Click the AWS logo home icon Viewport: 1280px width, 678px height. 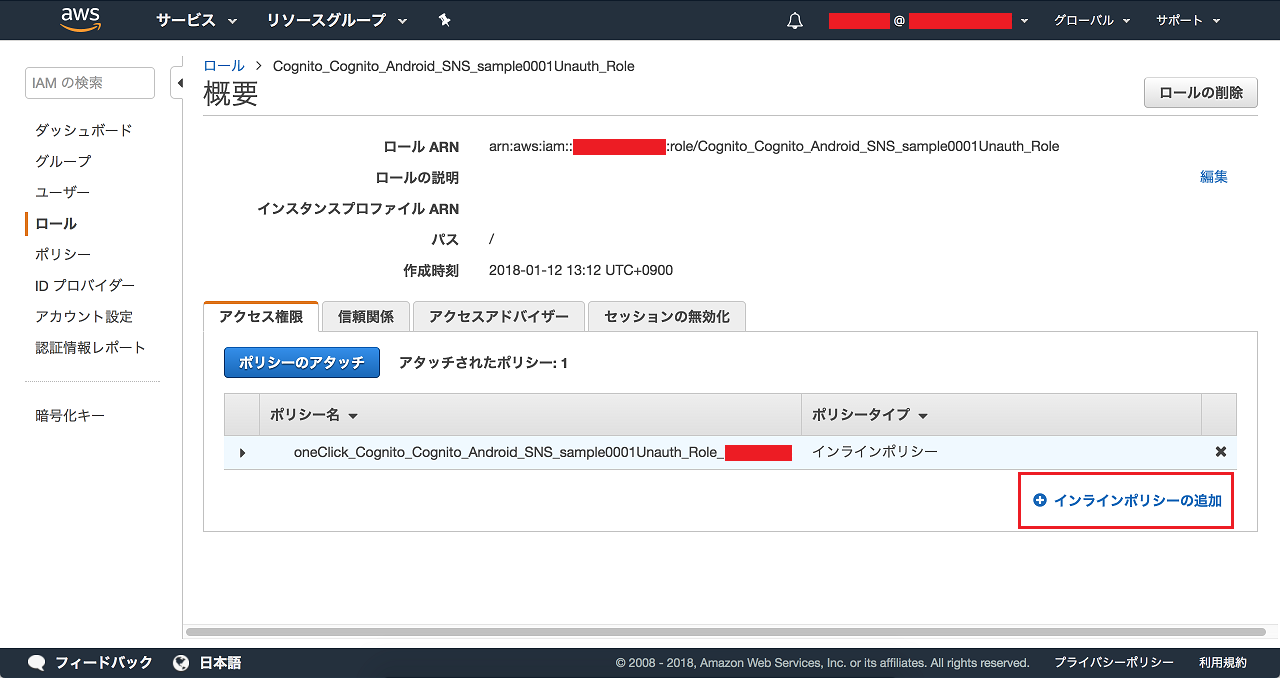coord(80,20)
